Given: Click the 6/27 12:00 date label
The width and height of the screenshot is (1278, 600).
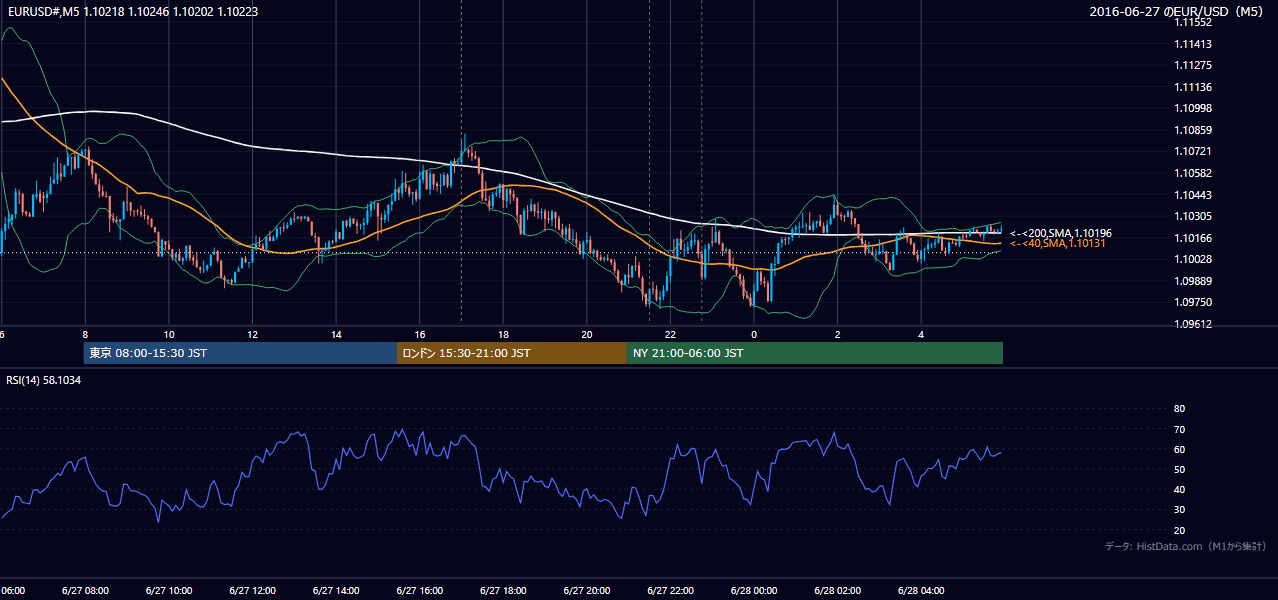Looking at the screenshot, I should (252, 590).
